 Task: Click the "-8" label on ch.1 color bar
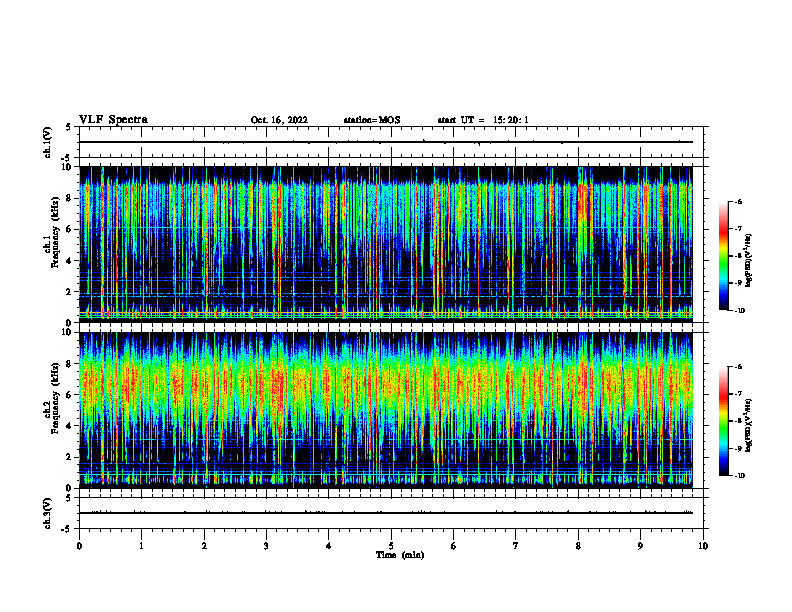click(x=738, y=256)
